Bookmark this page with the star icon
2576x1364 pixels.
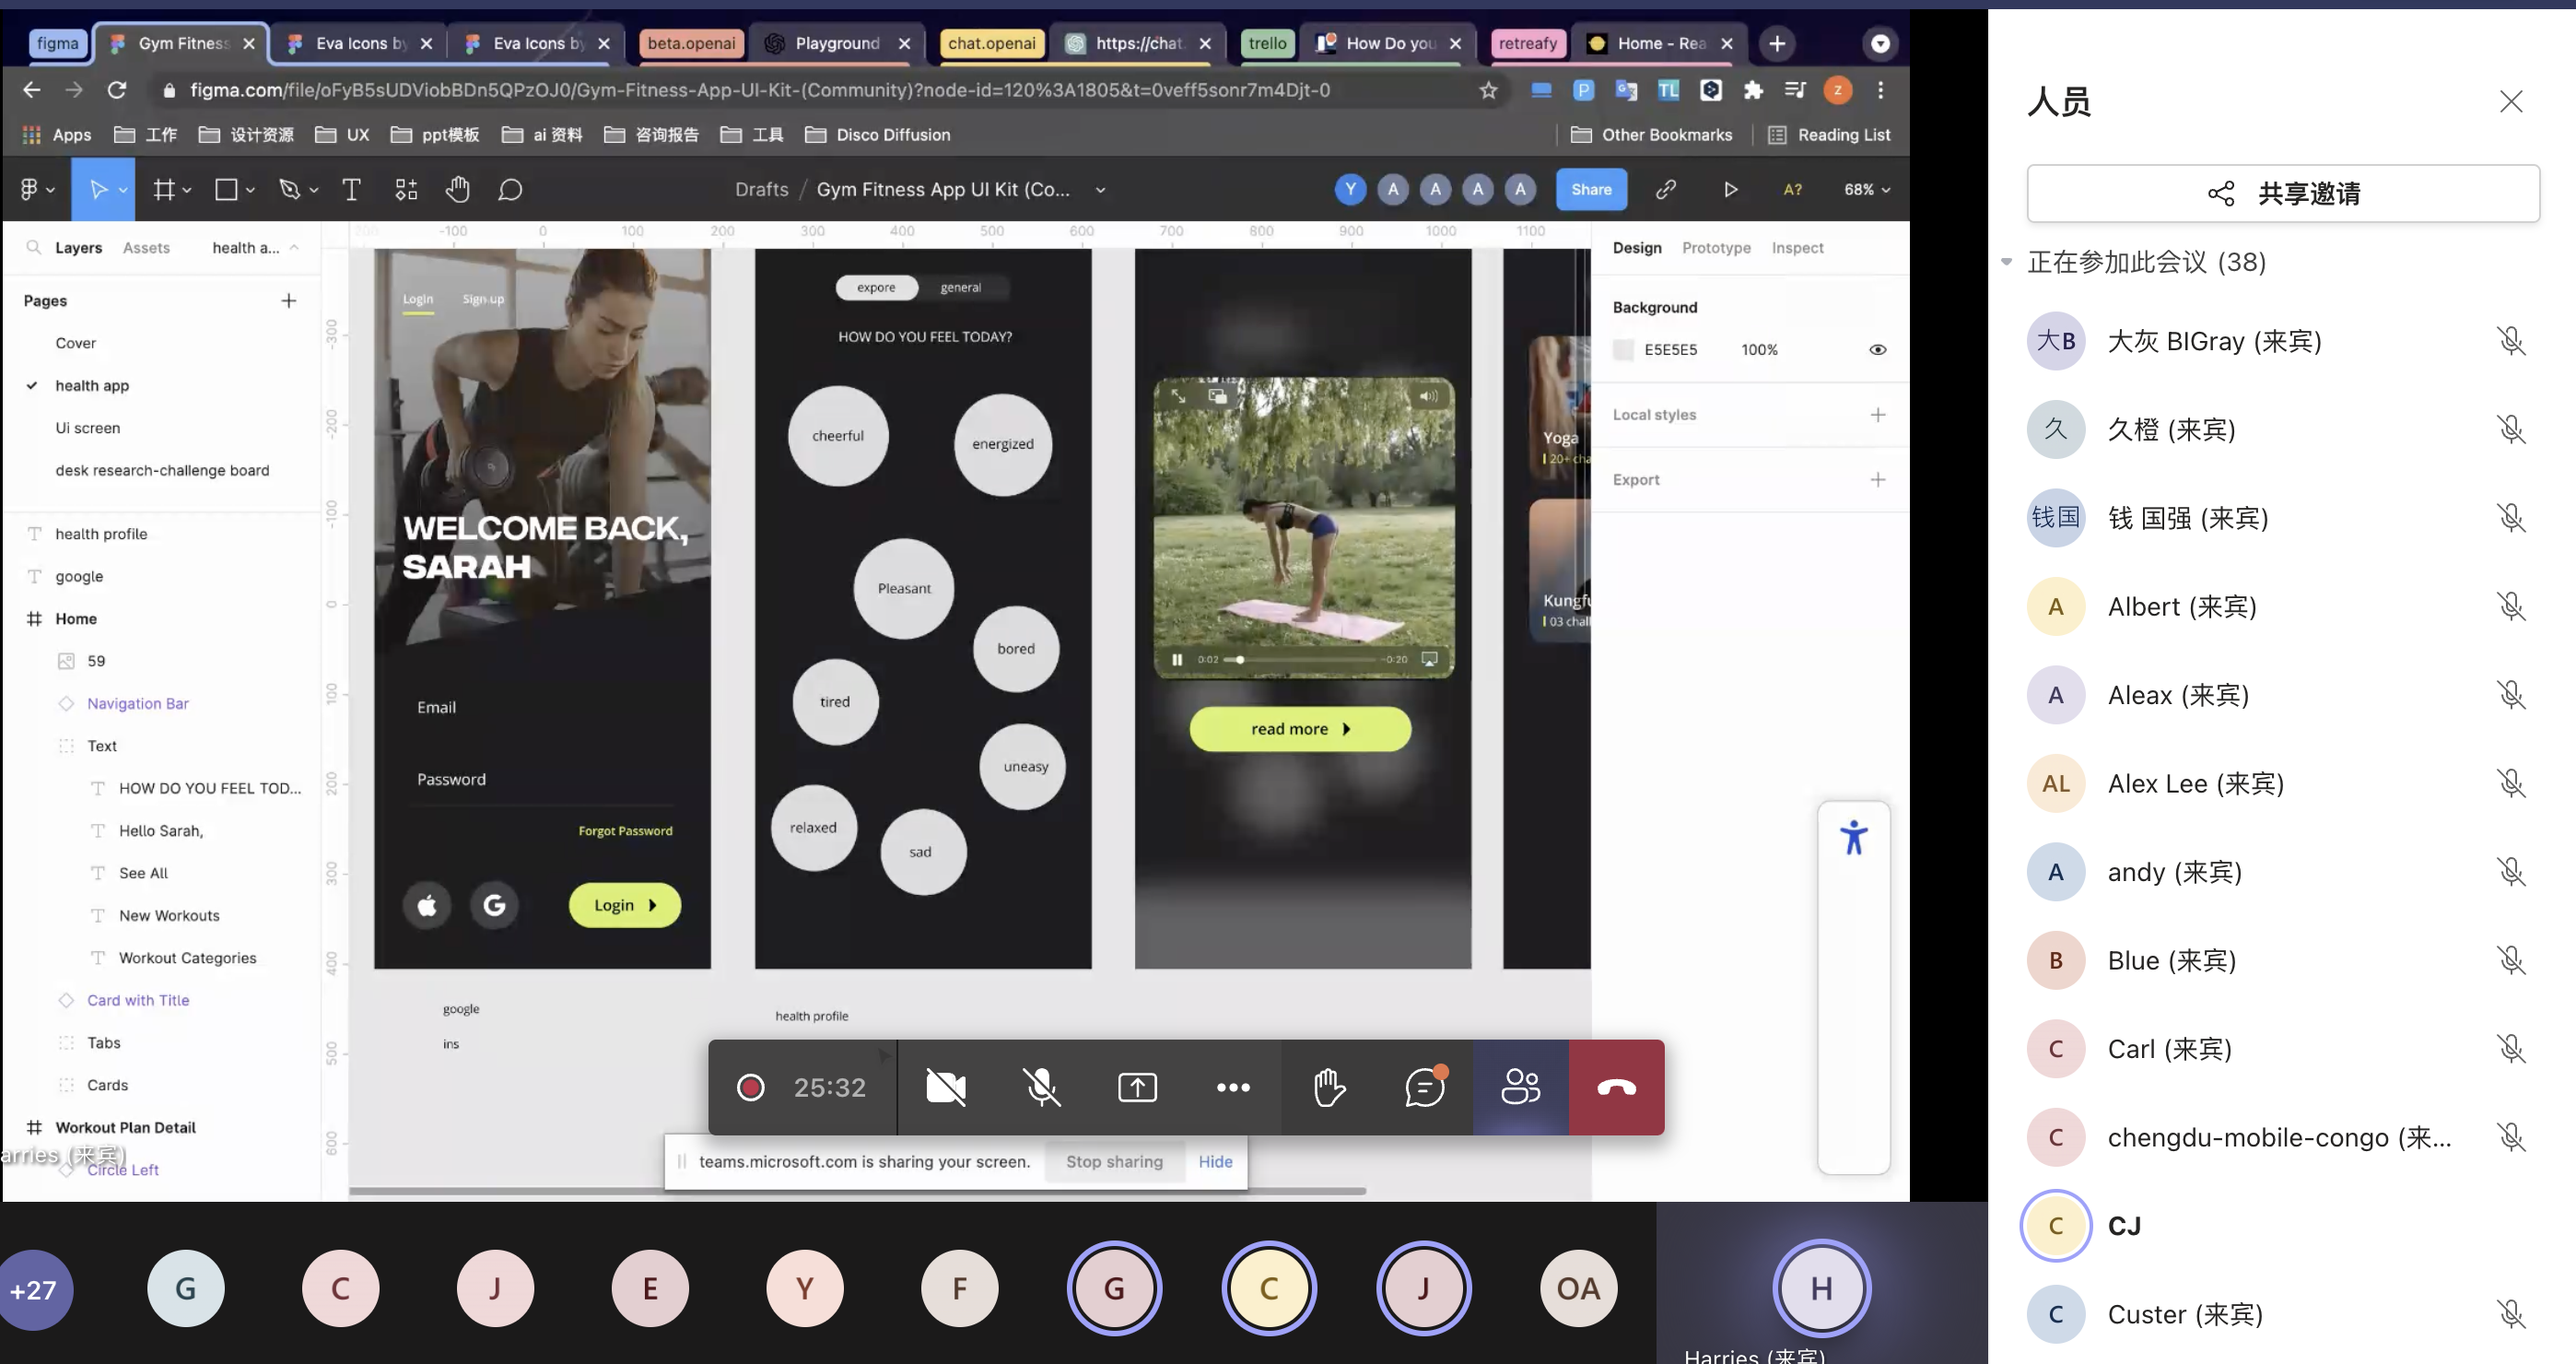[1489, 90]
